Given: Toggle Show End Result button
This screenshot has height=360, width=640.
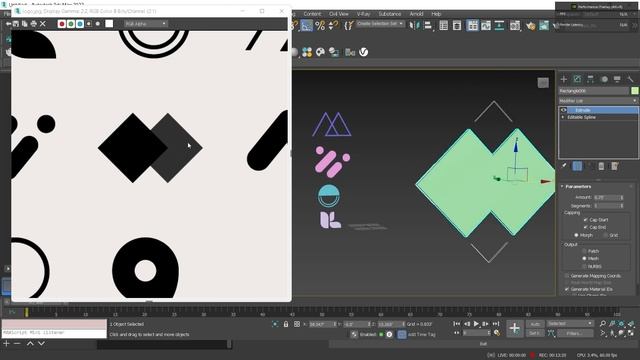Looking at the screenshot, I should [577, 166].
